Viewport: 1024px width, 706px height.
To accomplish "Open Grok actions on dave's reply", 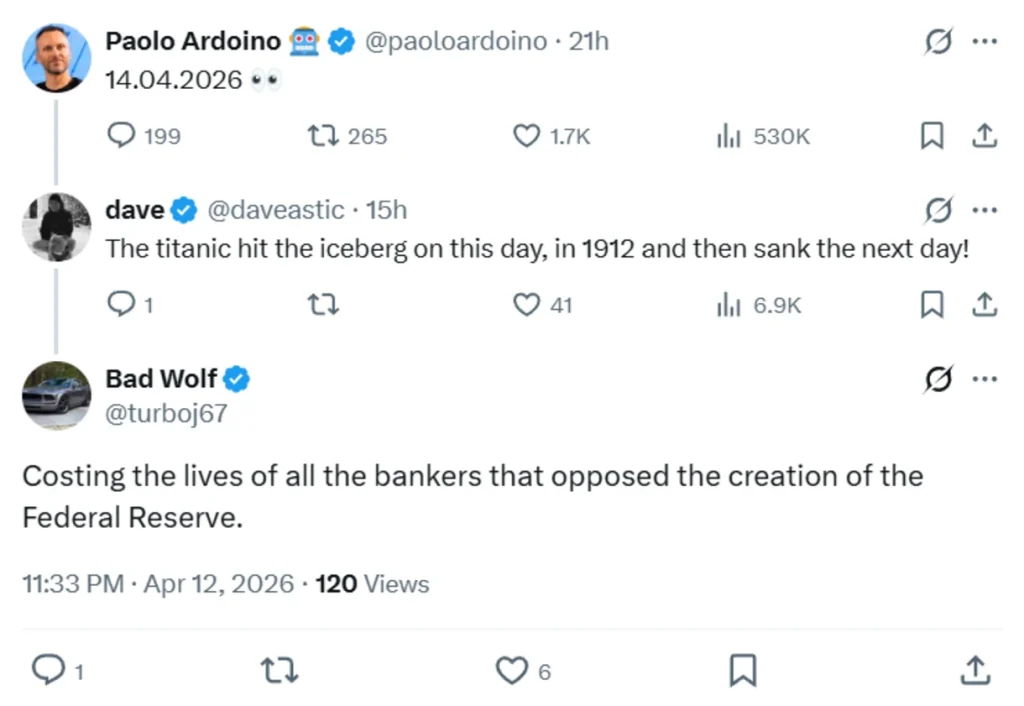I will point(938,210).
